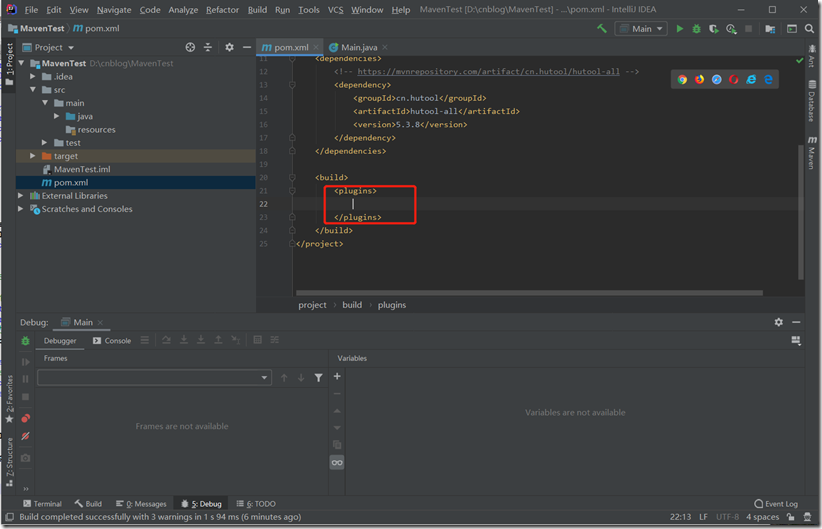Open the 0: Messages tool window
Image resolution: width=822 pixels, height=529 pixels.
141,504
